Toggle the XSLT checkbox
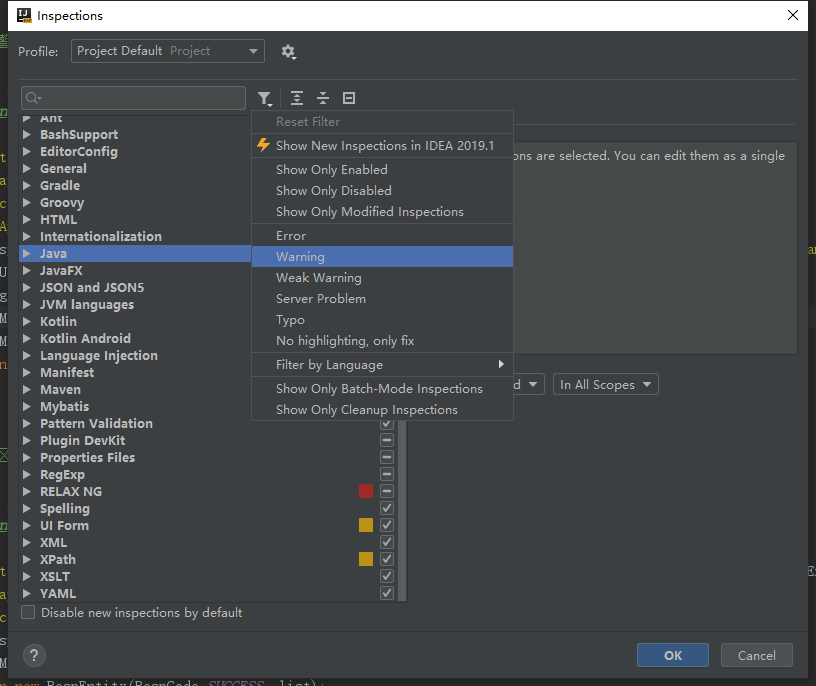 click(x=387, y=576)
